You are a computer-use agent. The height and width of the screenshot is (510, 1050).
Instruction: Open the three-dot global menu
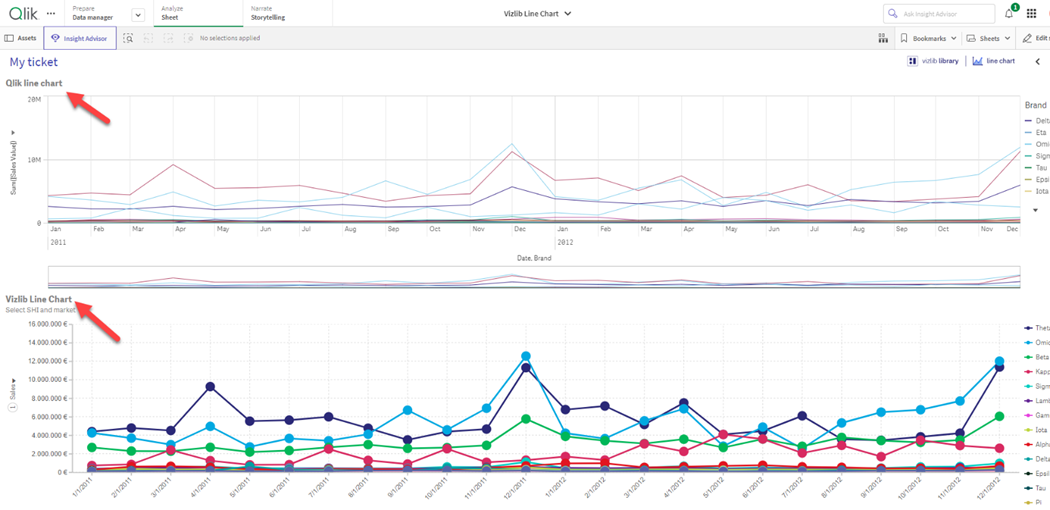click(52, 13)
